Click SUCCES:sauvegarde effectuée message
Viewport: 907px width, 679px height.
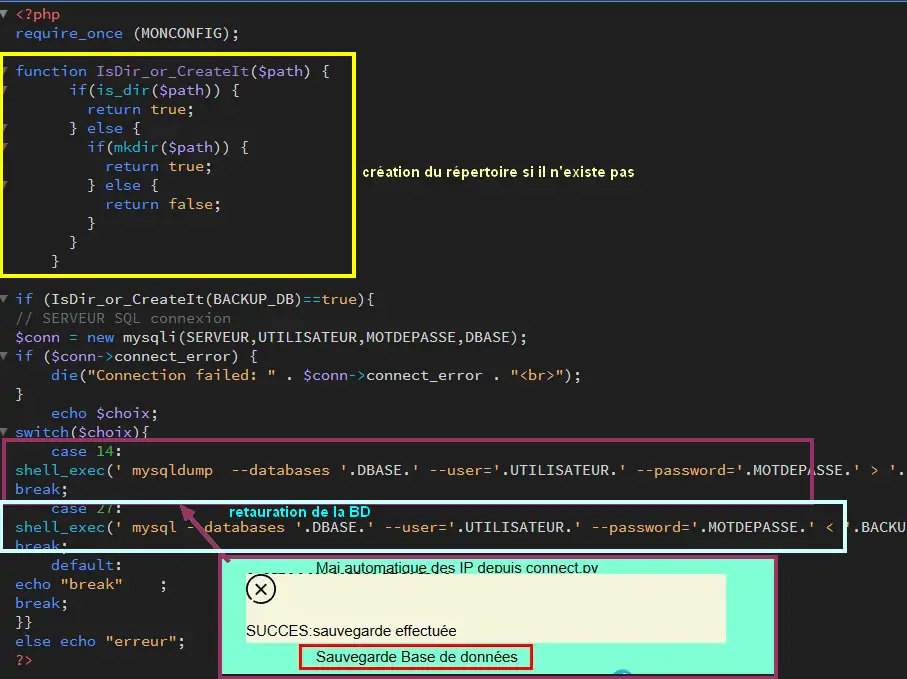(x=351, y=630)
